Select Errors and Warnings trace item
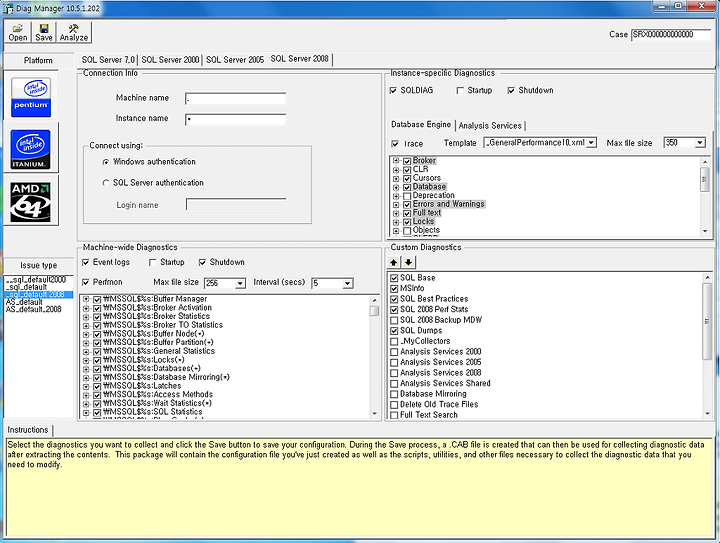This screenshot has height=543, width=720. tap(448, 204)
